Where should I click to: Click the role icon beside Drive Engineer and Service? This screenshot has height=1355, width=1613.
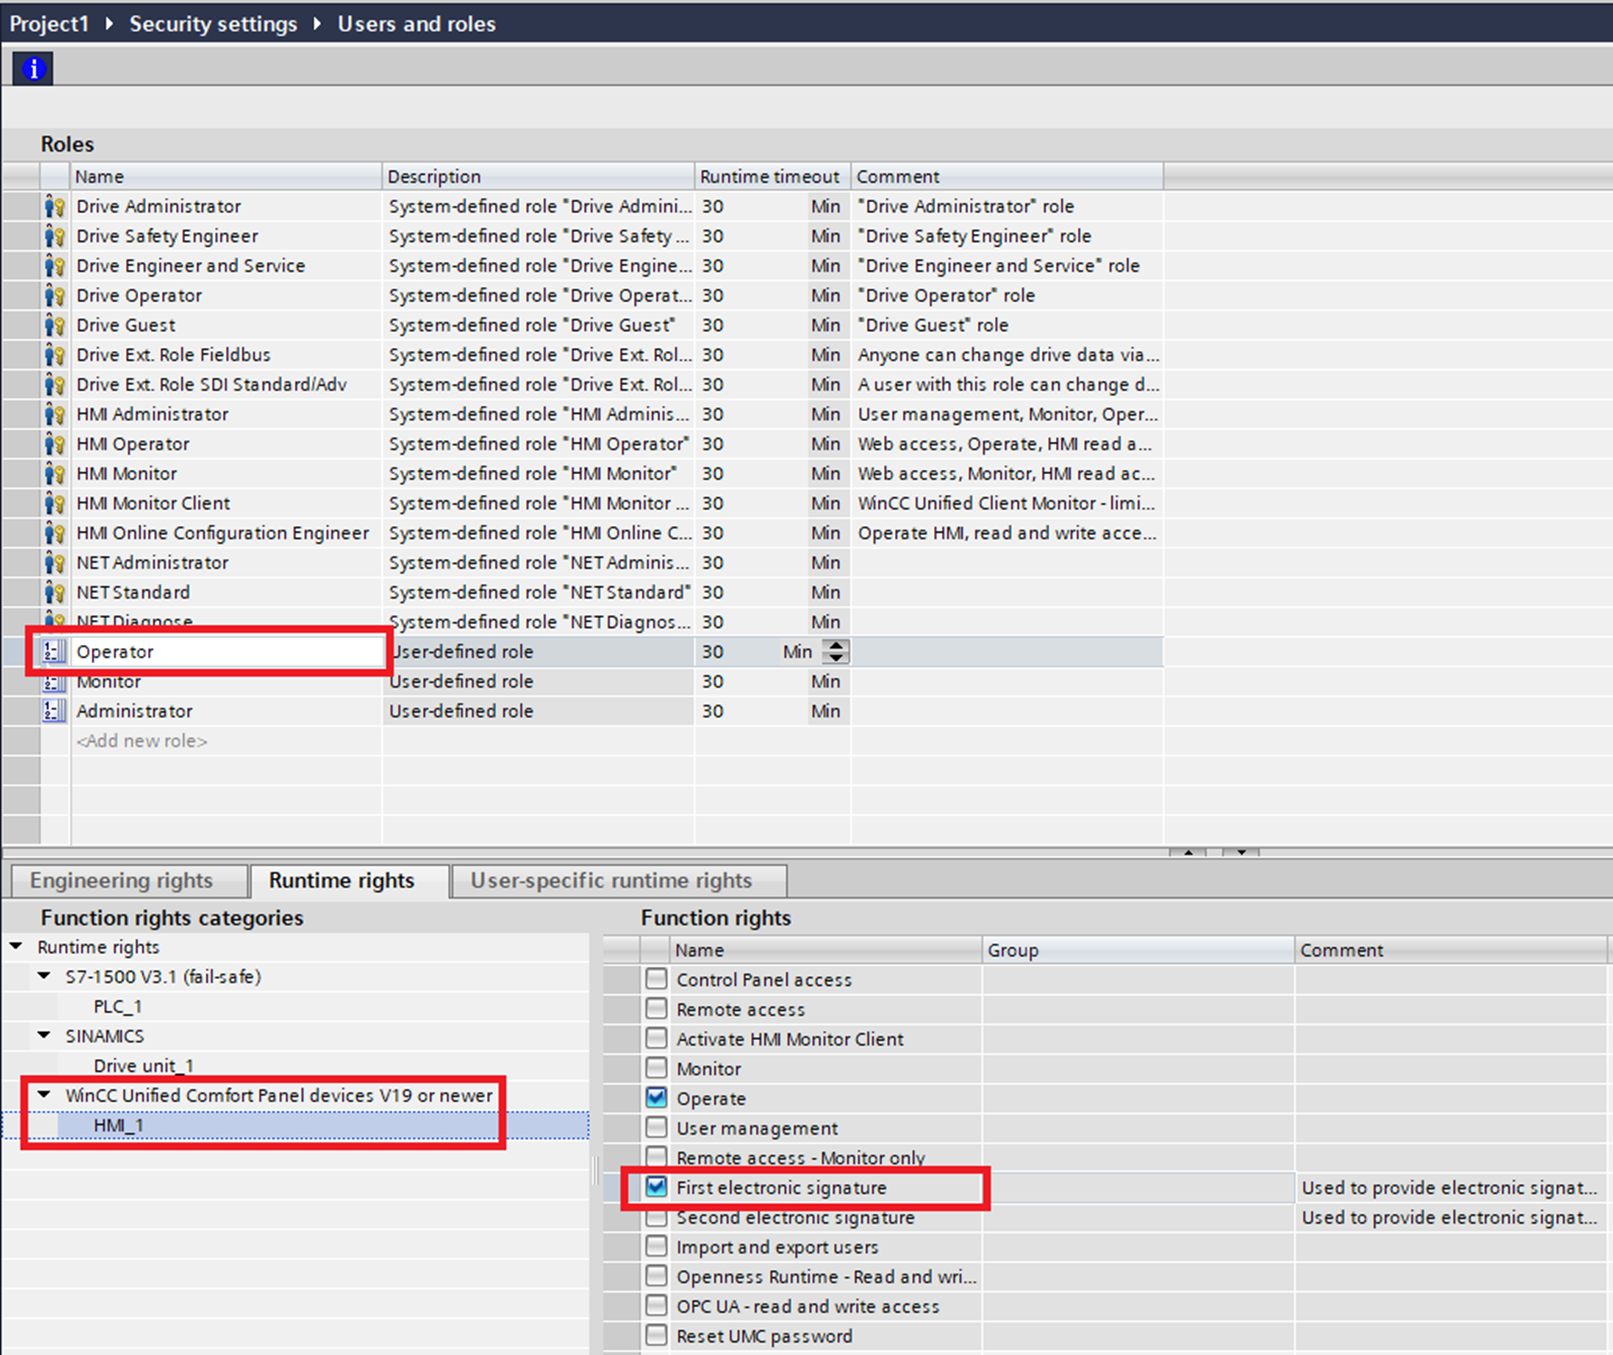54,266
